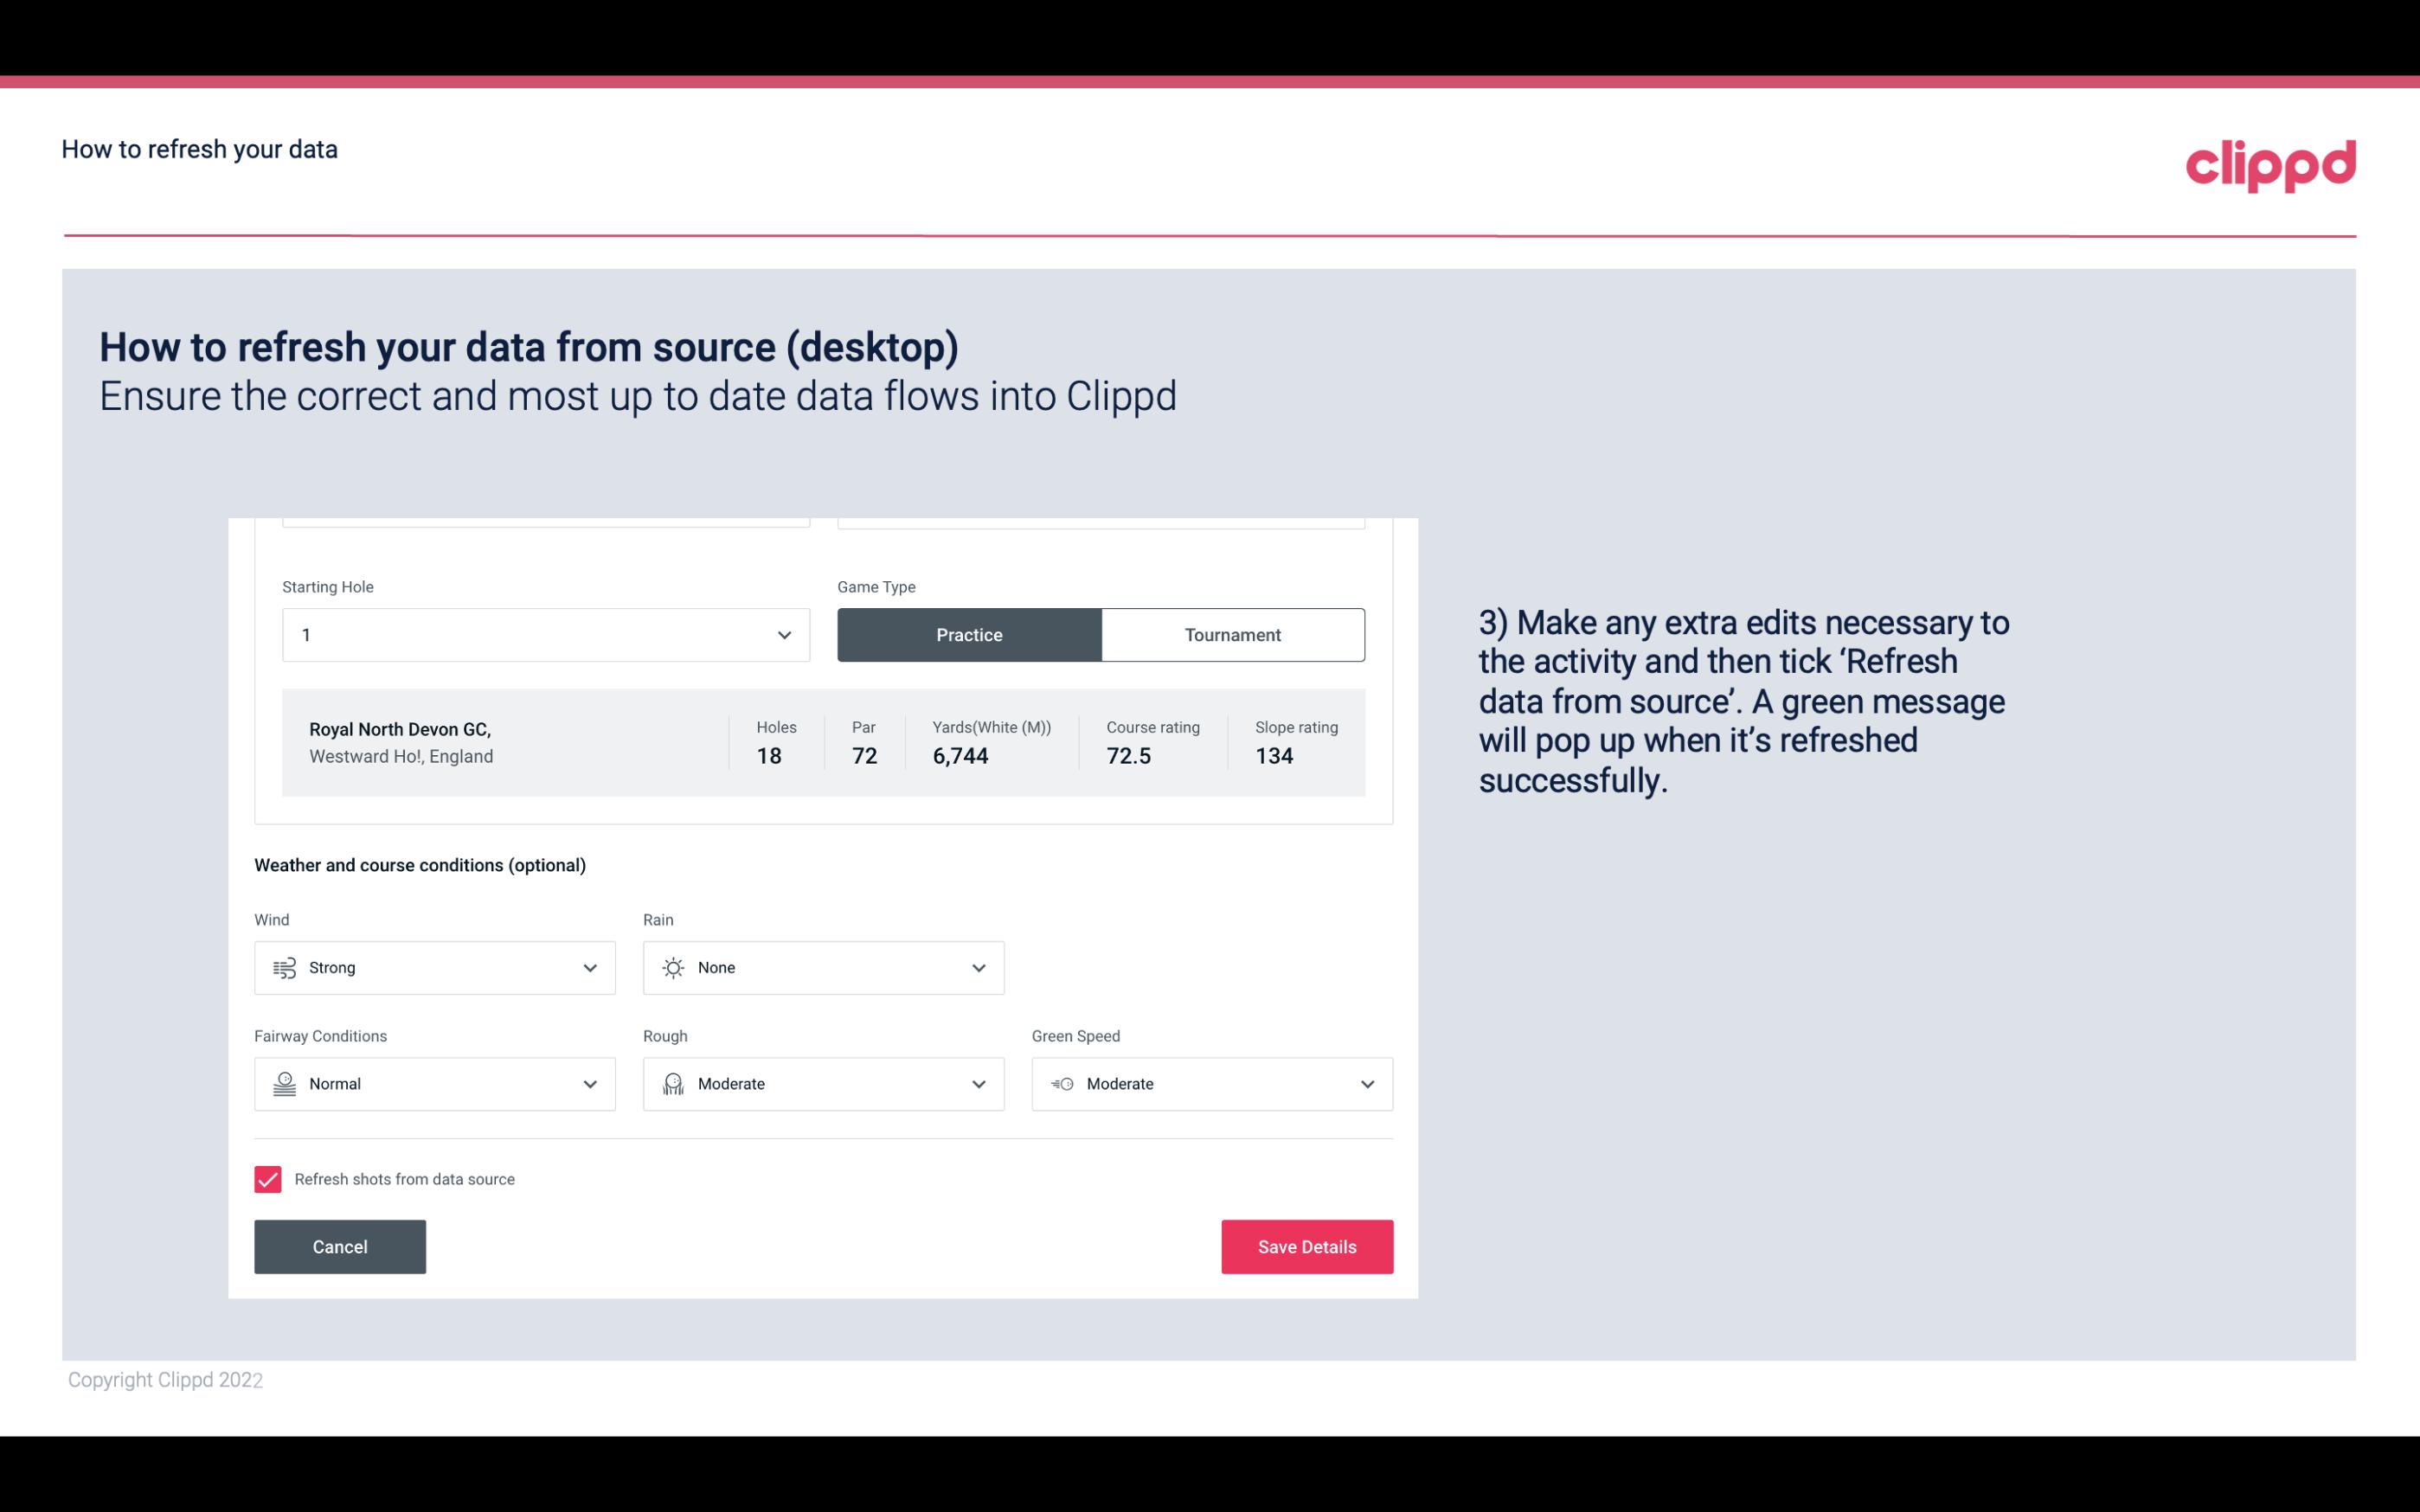The width and height of the screenshot is (2420, 1512).
Task: Click Save Details button
Action: [x=1306, y=1246]
